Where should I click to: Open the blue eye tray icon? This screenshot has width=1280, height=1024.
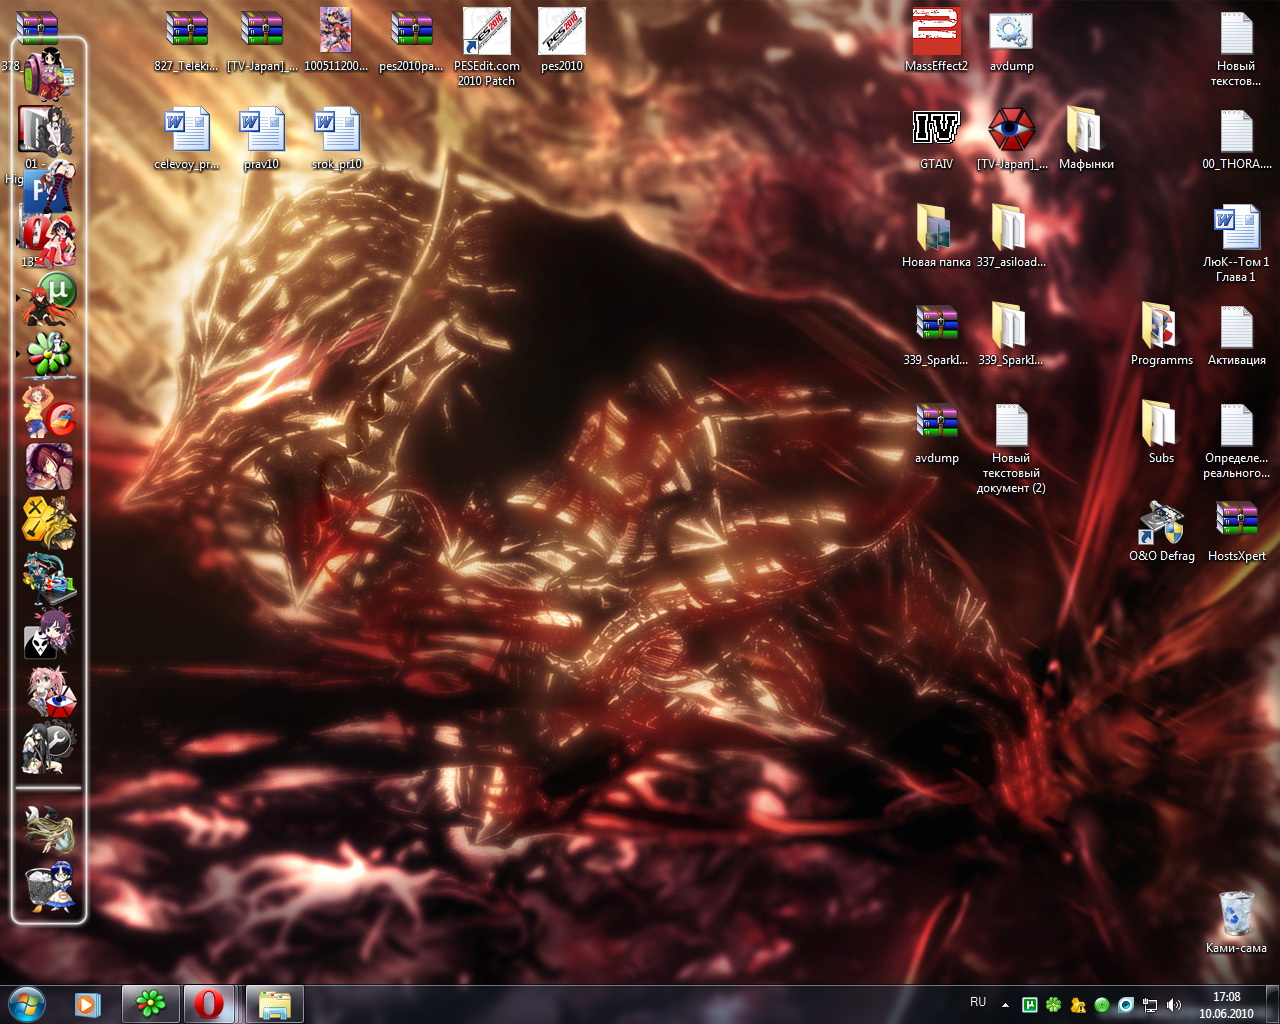click(1126, 1005)
